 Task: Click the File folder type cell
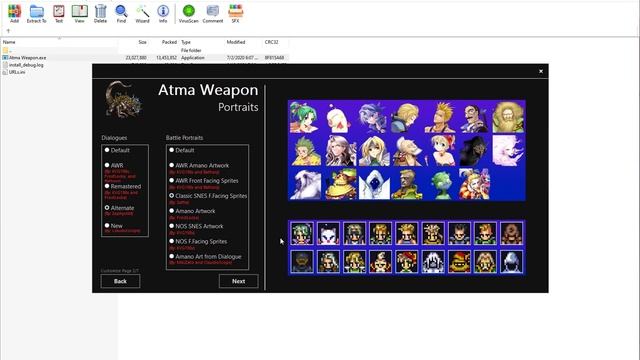pyautogui.click(x=191, y=50)
